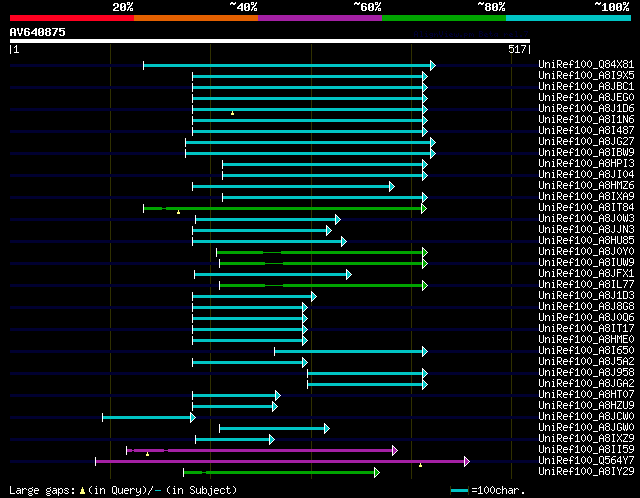Select the UniRef100_A8J5A2 label
This screenshot has height=498, width=640.
(x=586, y=362)
